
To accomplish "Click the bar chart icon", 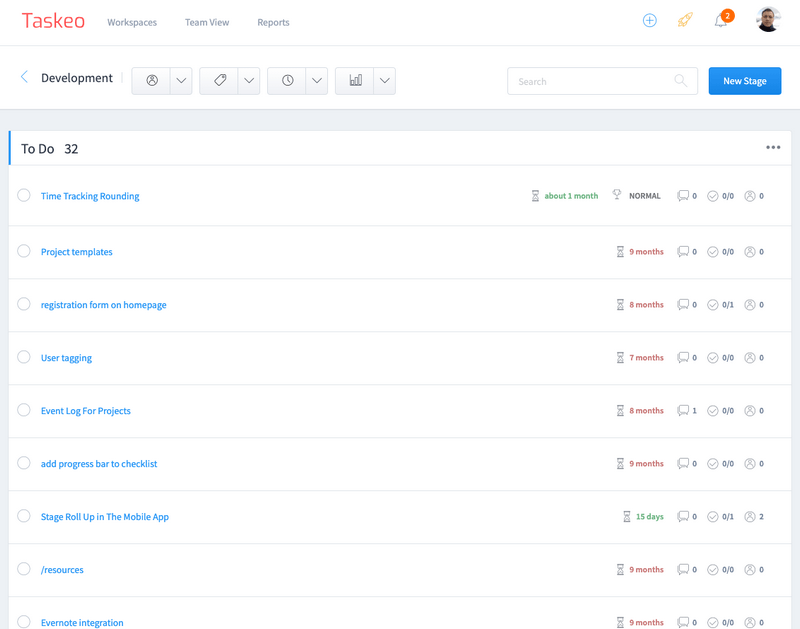I will (355, 81).
